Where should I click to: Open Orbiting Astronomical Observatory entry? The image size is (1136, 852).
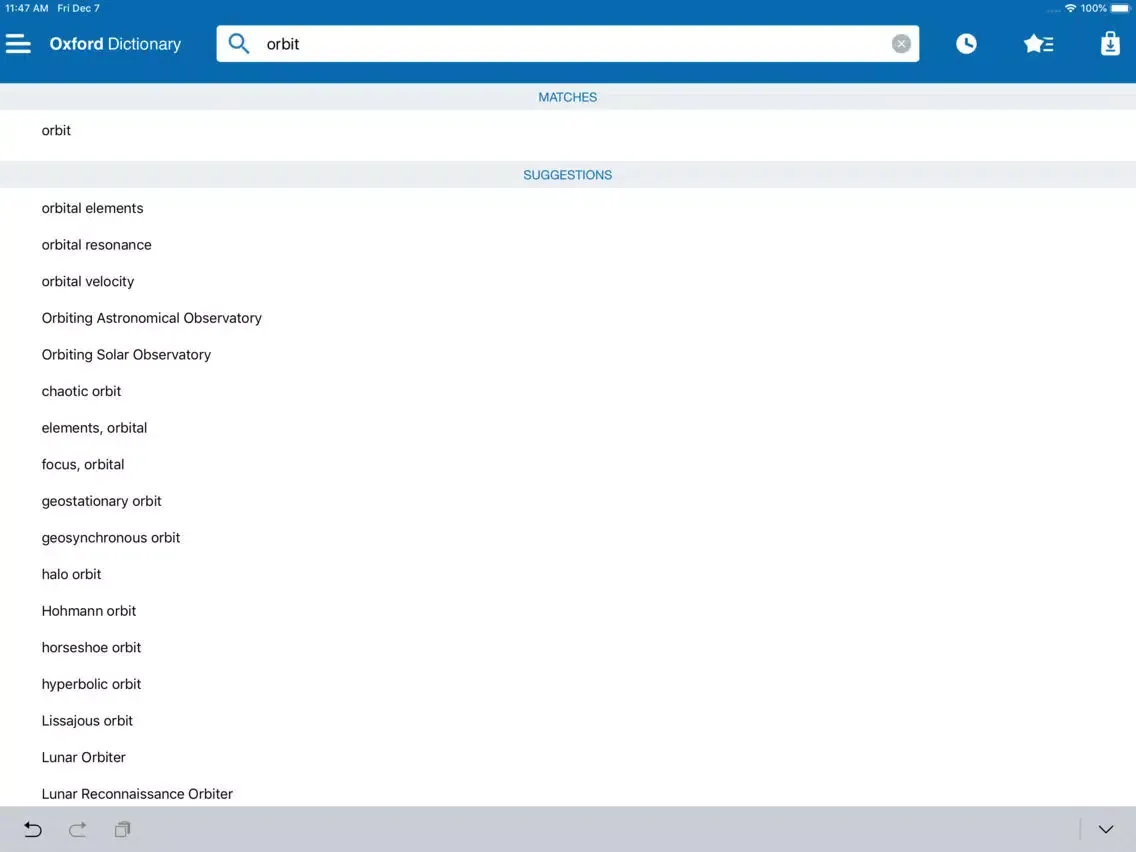click(151, 318)
